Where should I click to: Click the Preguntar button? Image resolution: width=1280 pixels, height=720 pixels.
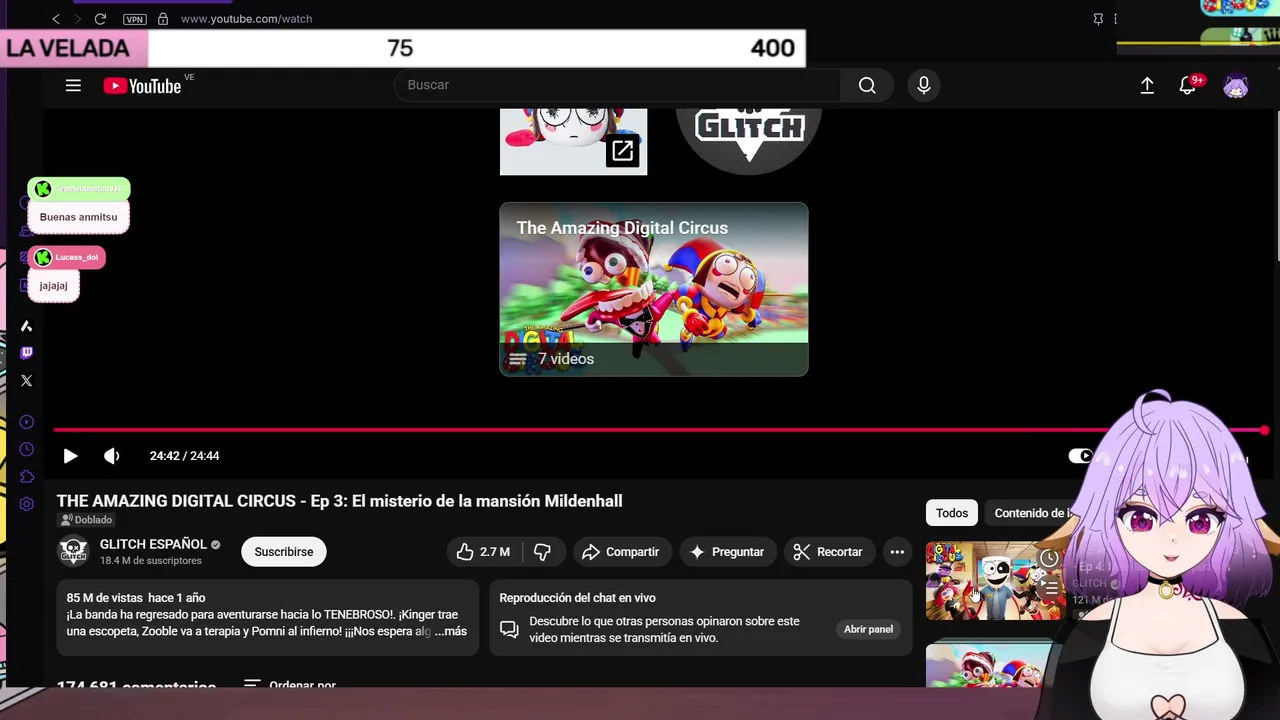[727, 552]
